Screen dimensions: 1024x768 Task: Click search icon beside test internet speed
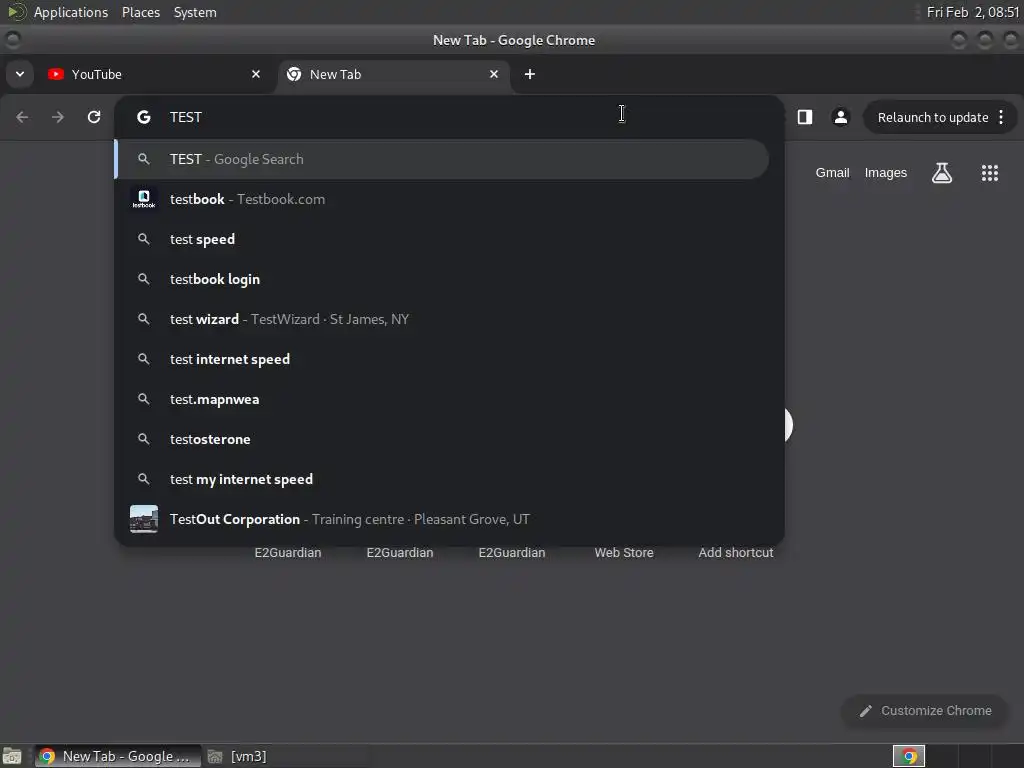pyautogui.click(x=144, y=359)
